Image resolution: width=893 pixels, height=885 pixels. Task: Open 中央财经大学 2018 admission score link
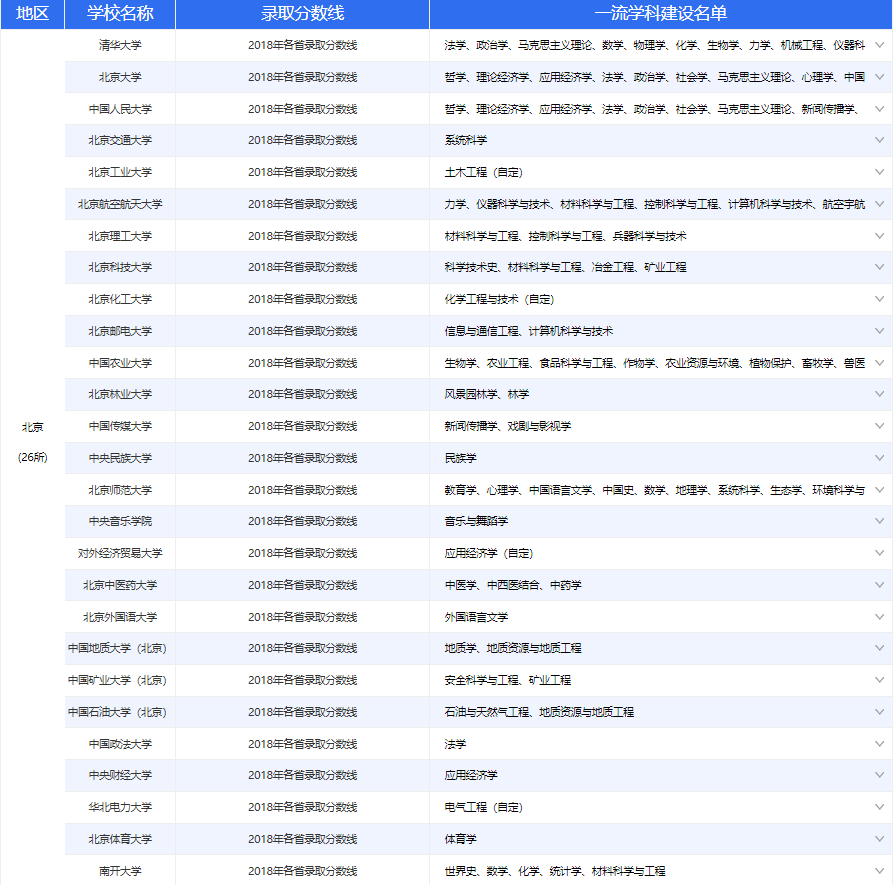(x=302, y=775)
